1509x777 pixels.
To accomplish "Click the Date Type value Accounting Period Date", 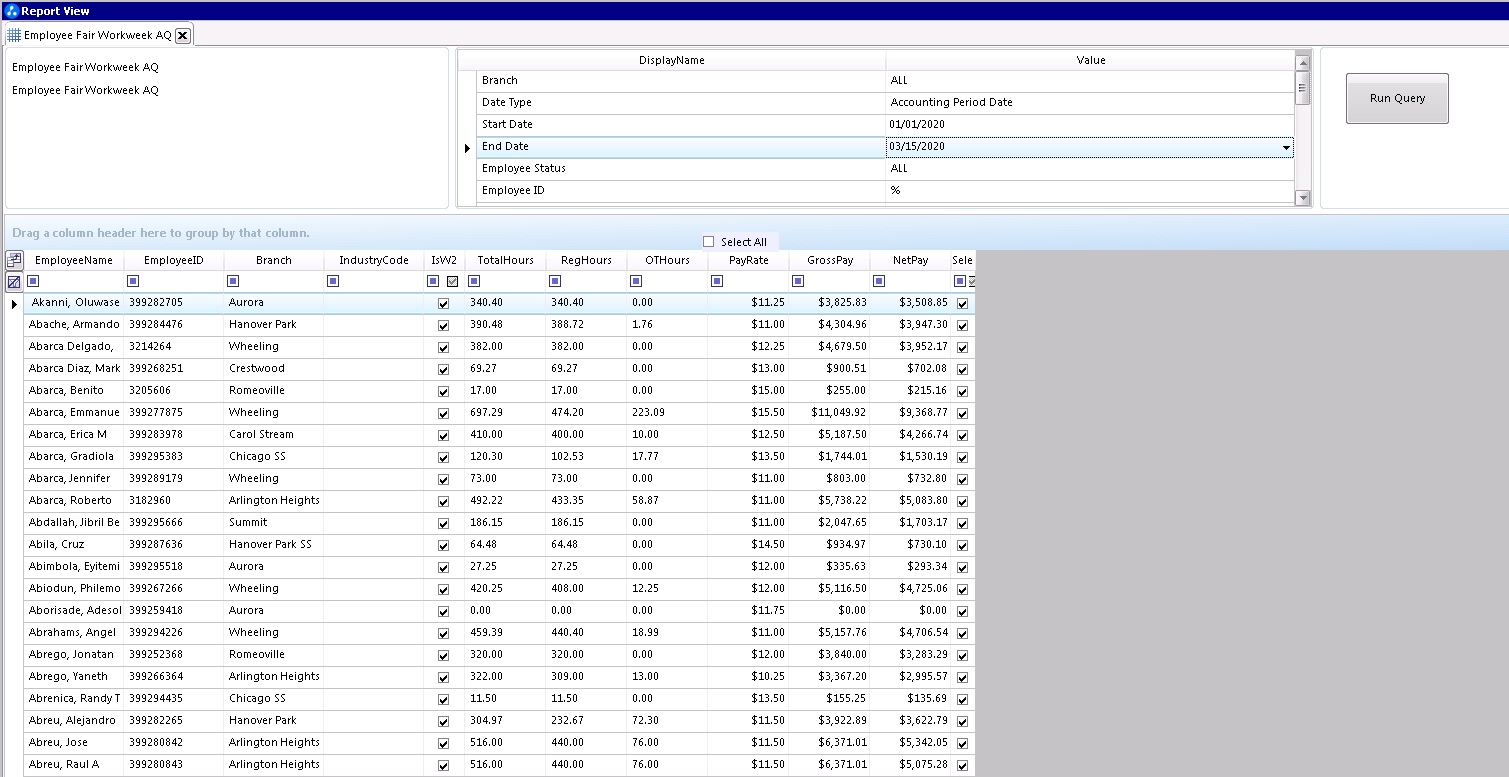I will click(x=1089, y=102).
